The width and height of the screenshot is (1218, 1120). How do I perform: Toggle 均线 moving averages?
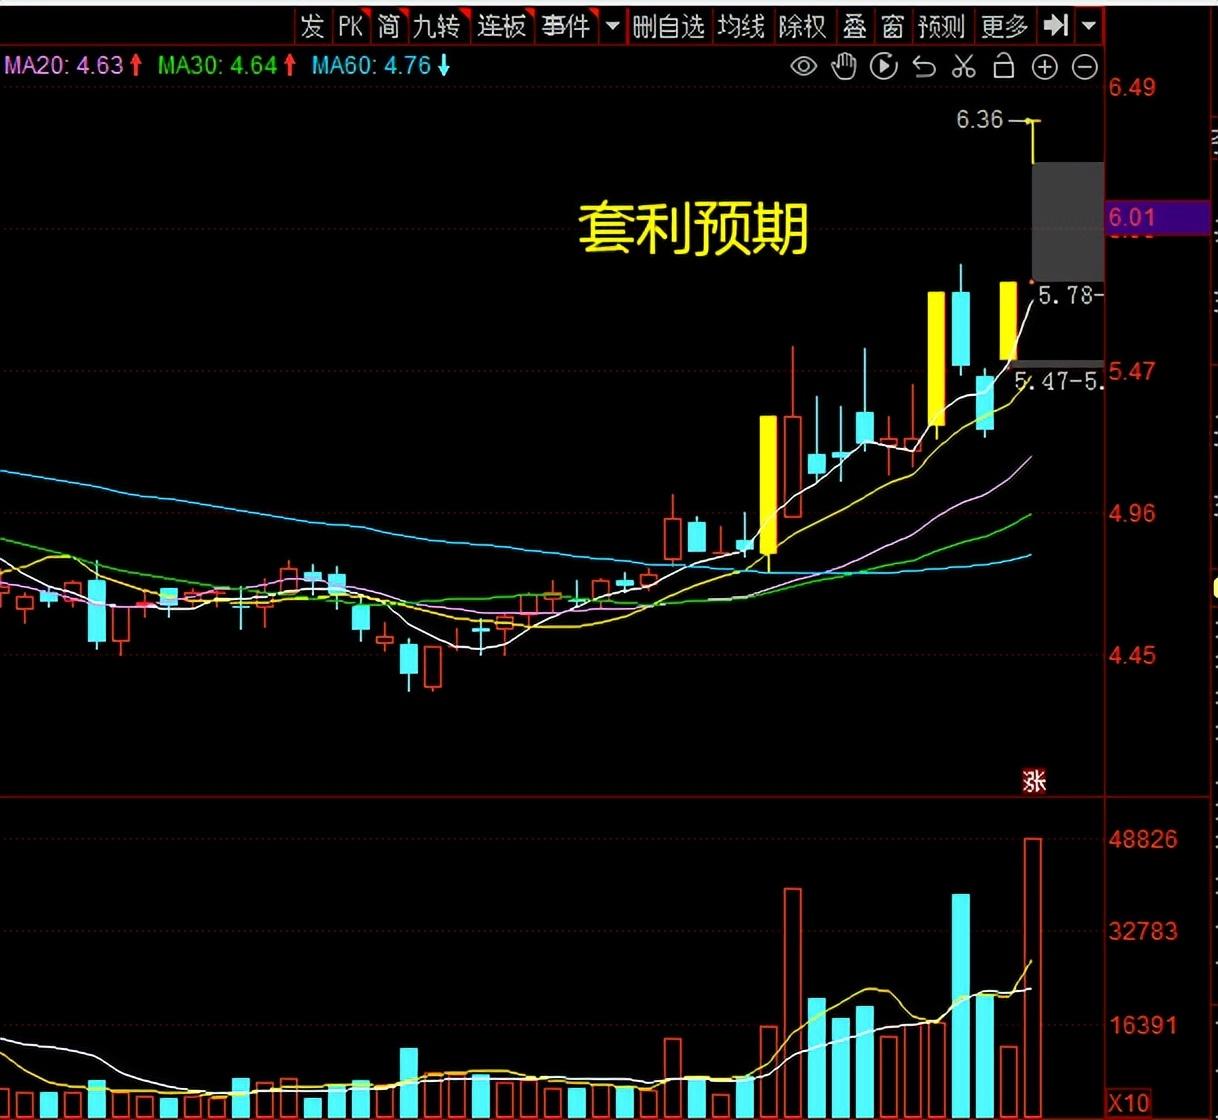pos(740,26)
